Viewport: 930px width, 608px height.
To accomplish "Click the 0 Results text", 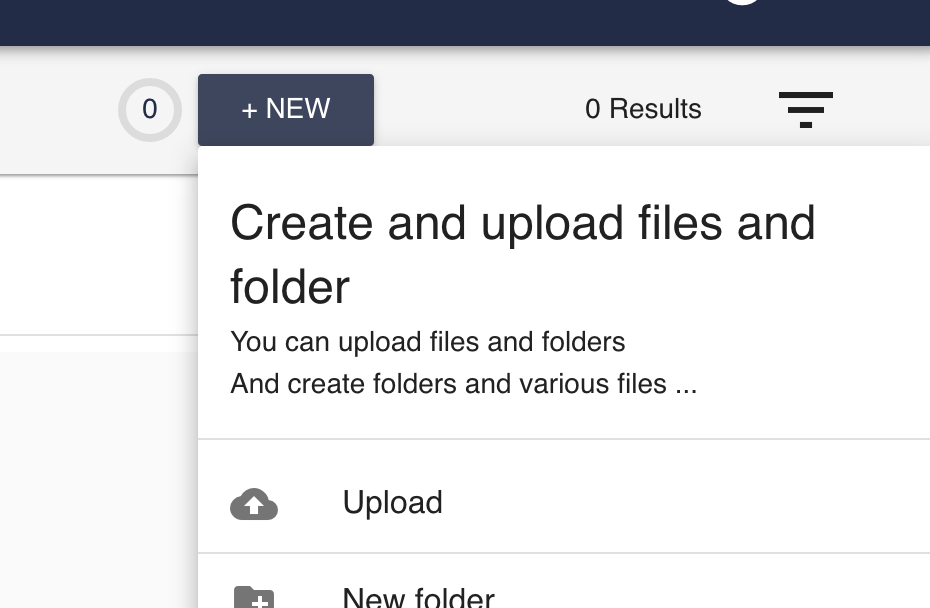I will click(x=643, y=109).
